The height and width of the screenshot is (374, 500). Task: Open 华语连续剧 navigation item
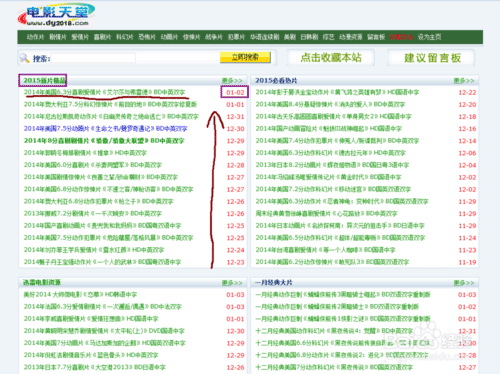[x=265, y=37]
